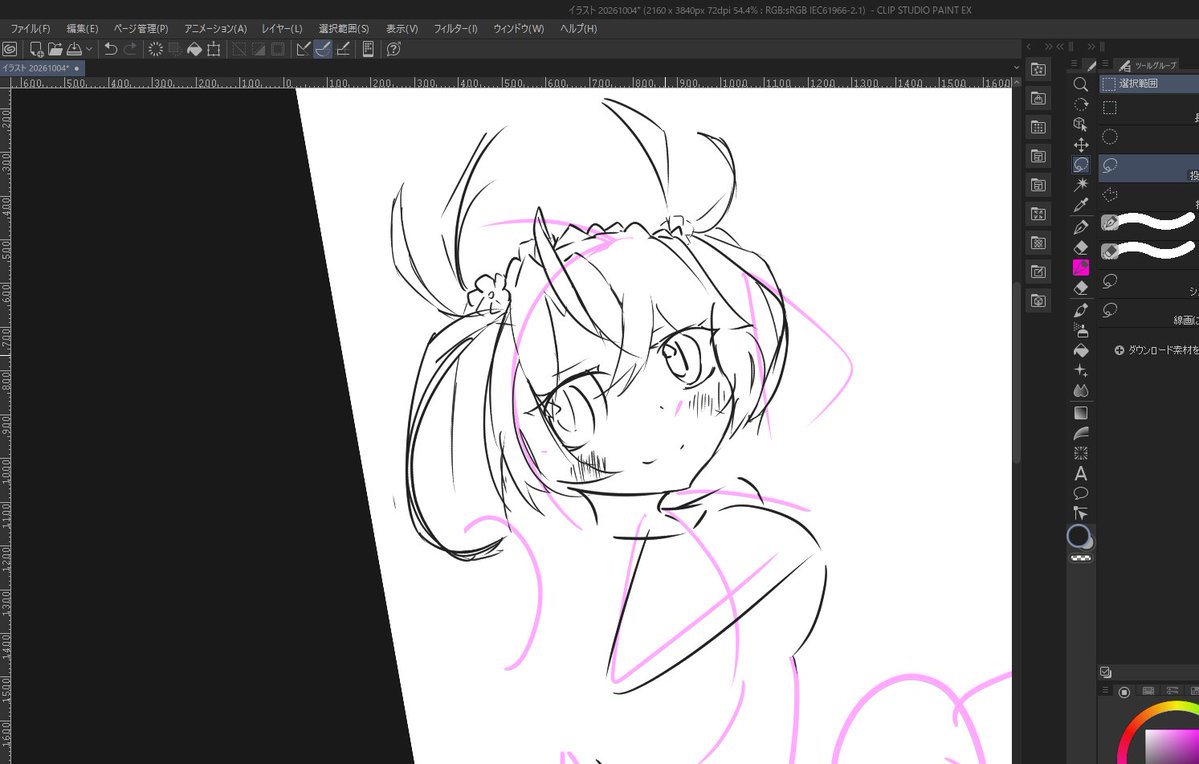Select the Balloon tool
Viewport: 1199px width, 764px height.
point(1080,493)
